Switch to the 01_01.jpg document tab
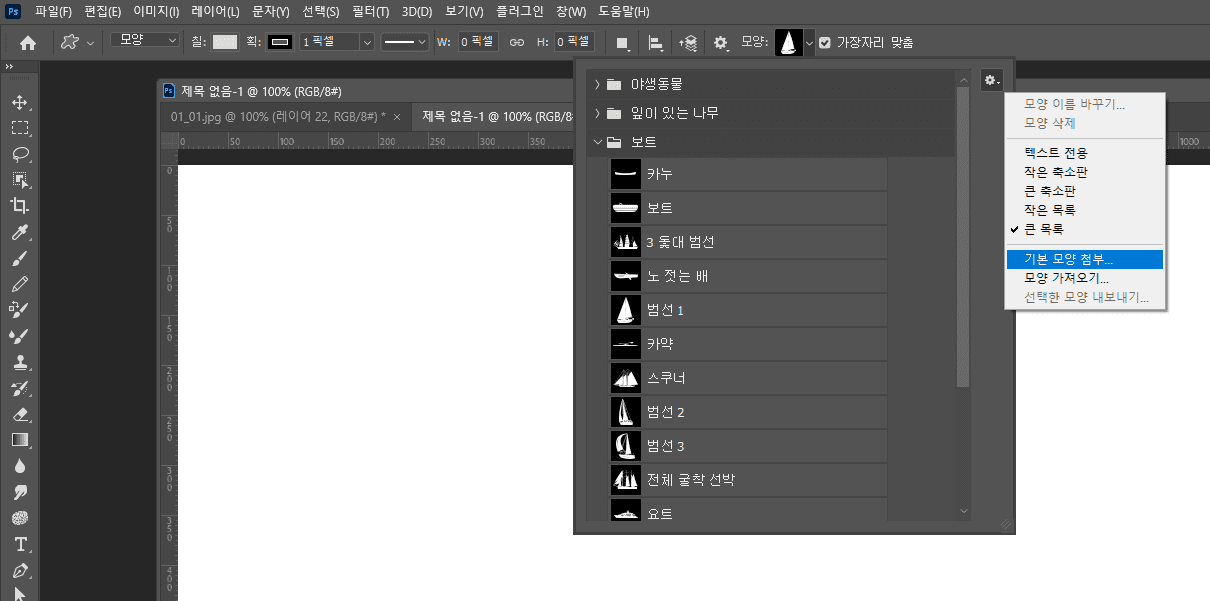The height and width of the screenshot is (601, 1210). (279, 116)
